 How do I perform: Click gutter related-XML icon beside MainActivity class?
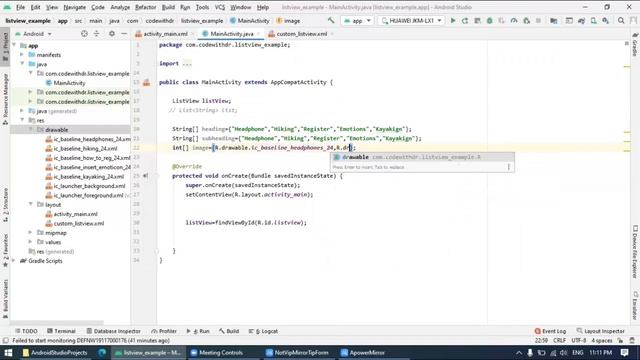(x=147, y=82)
